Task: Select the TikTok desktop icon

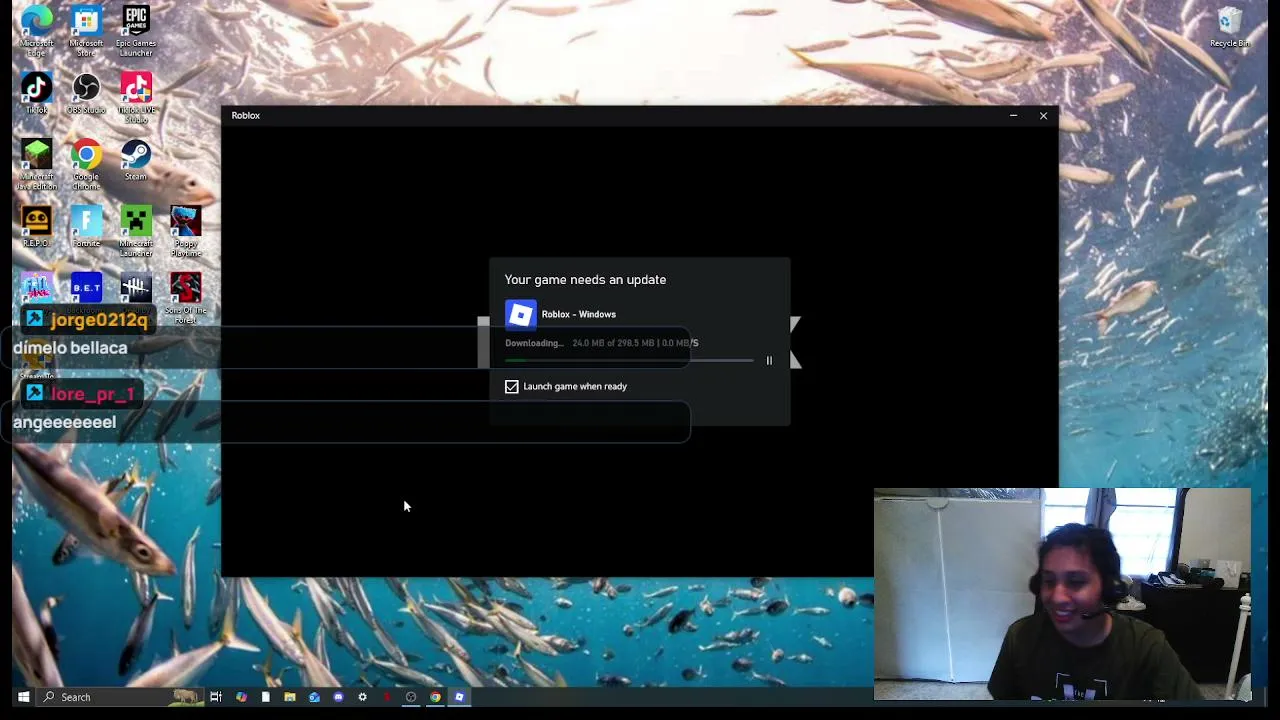Action: coord(36,94)
